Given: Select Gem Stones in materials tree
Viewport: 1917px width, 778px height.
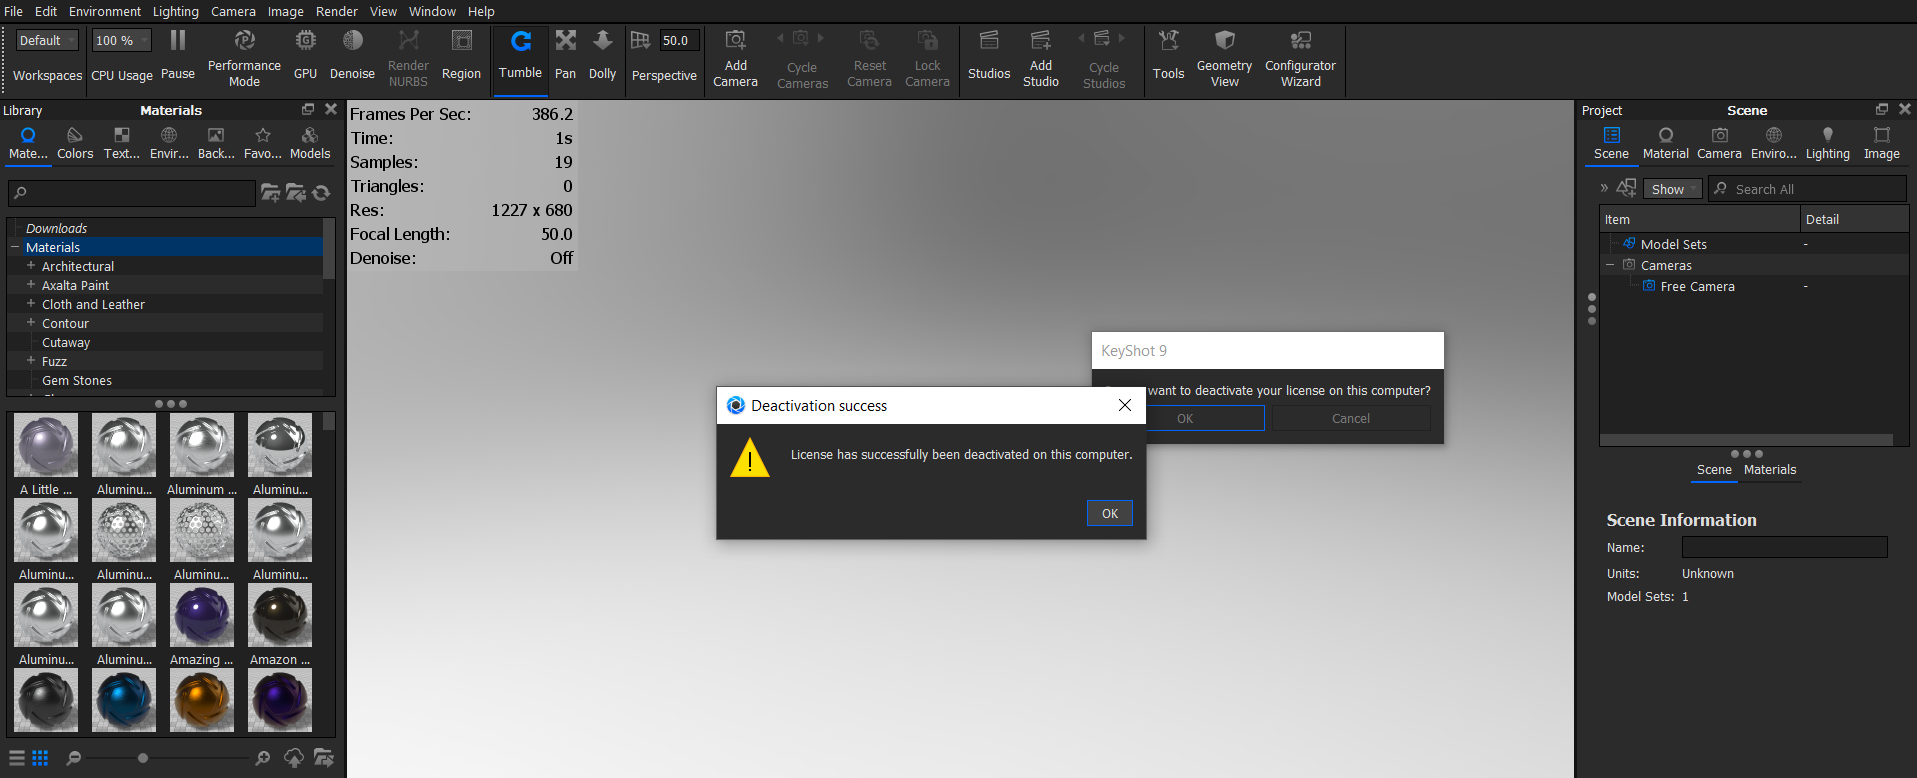Looking at the screenshot, I should point(77,380).
